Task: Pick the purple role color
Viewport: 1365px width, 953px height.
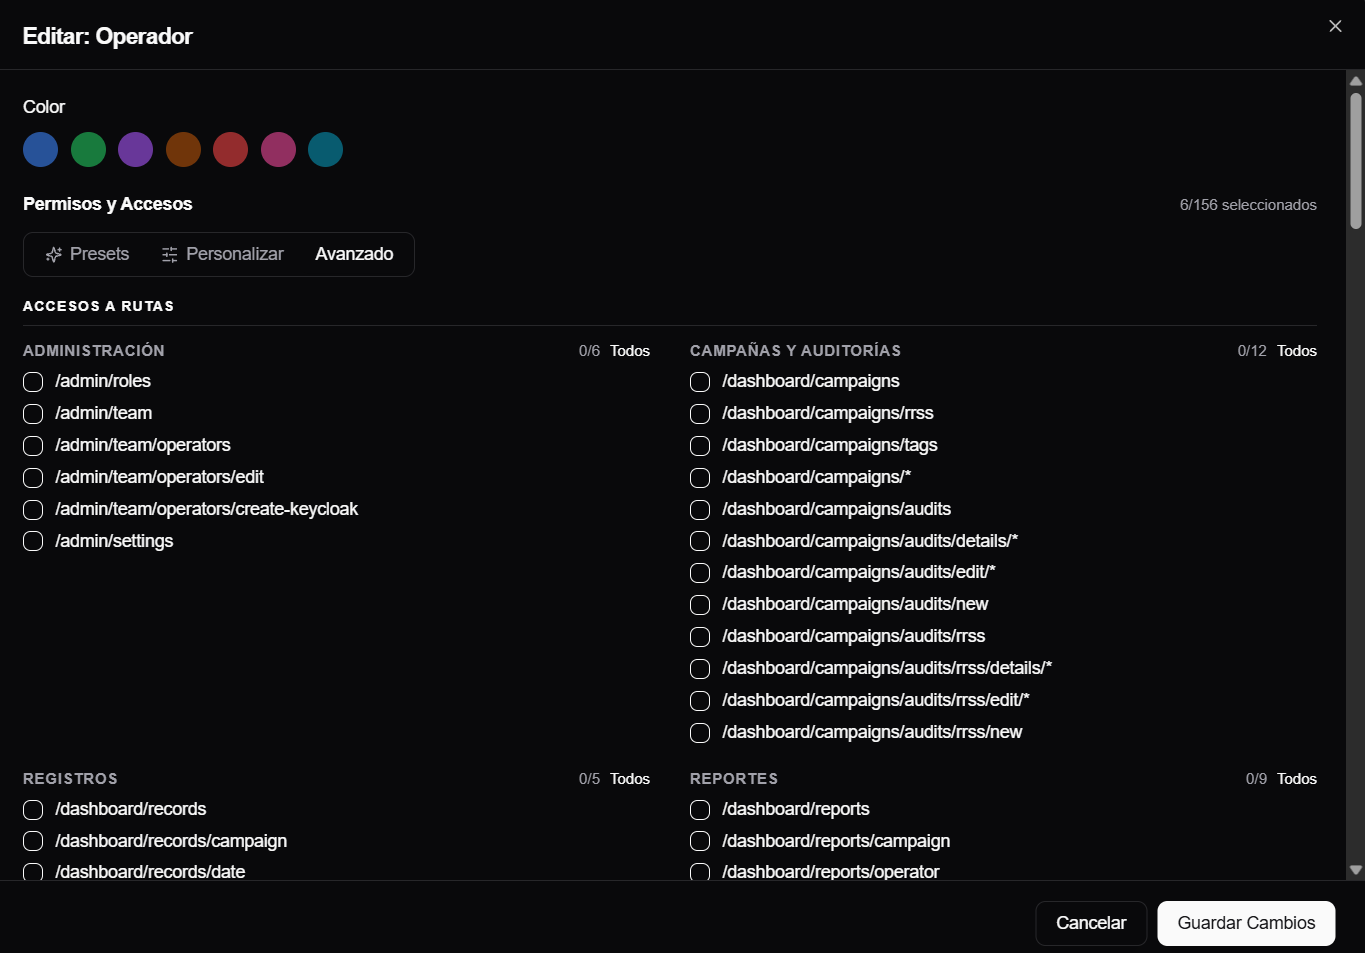Action: pos(136,150)
